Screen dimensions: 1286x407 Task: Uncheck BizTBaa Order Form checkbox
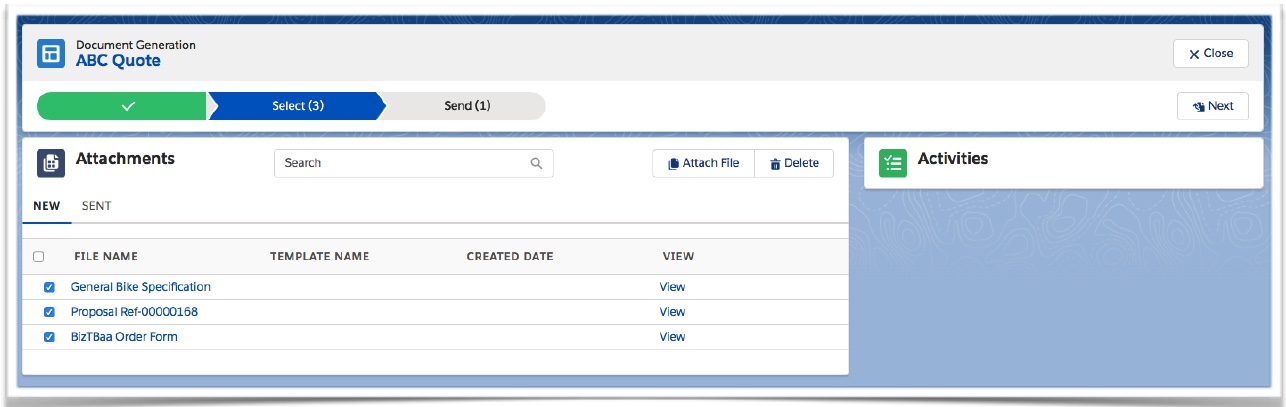coord(49,337)
